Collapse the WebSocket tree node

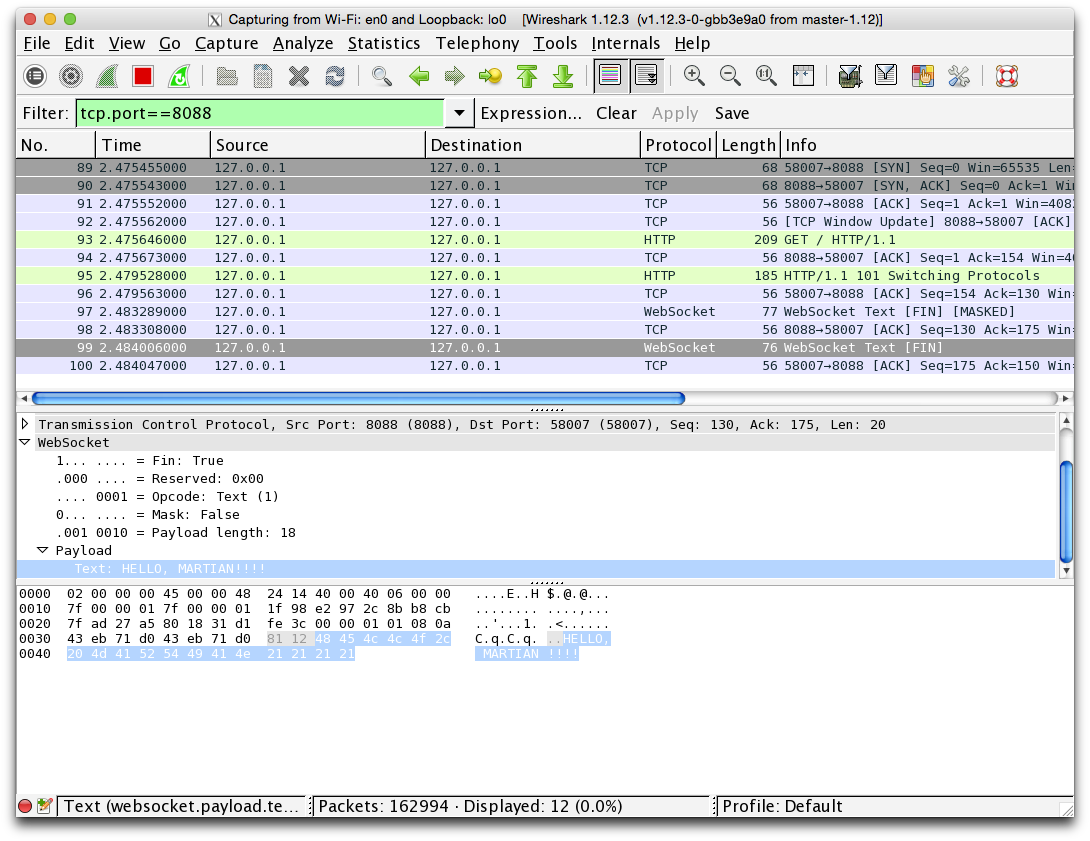tap(25, 442)
